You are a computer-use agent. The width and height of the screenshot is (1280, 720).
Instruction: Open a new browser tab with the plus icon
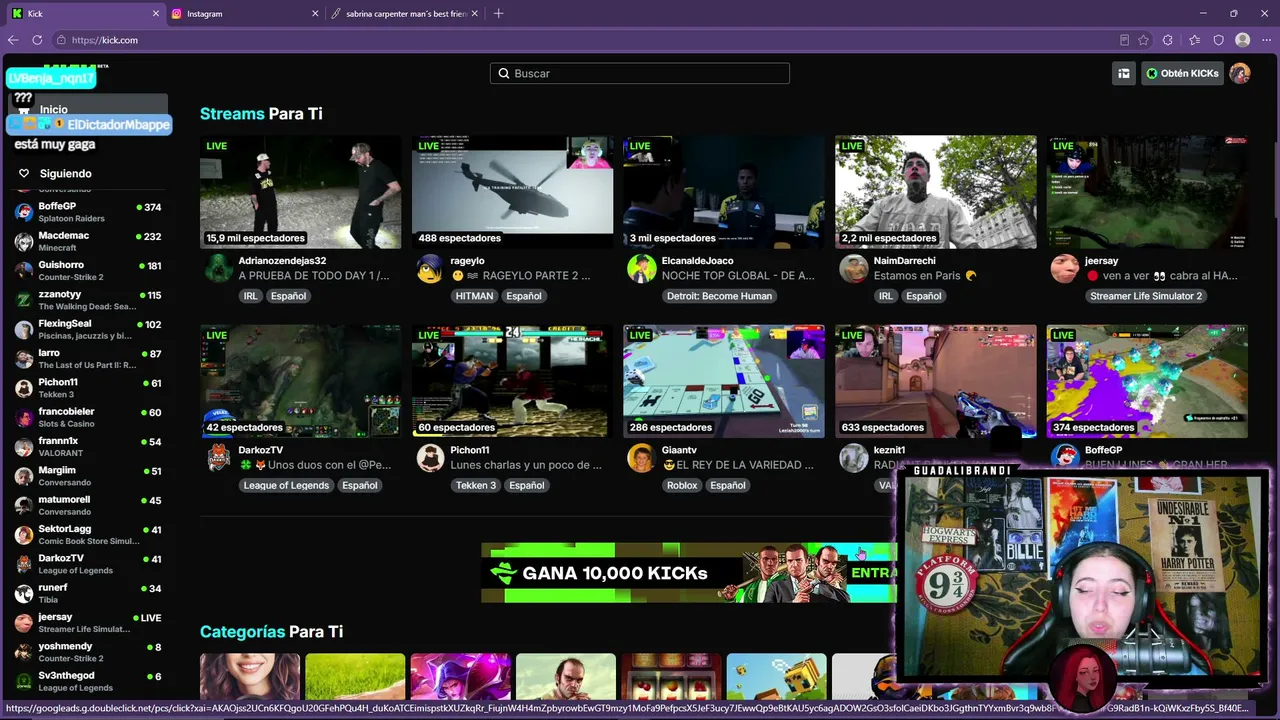(x=498, y=14)
